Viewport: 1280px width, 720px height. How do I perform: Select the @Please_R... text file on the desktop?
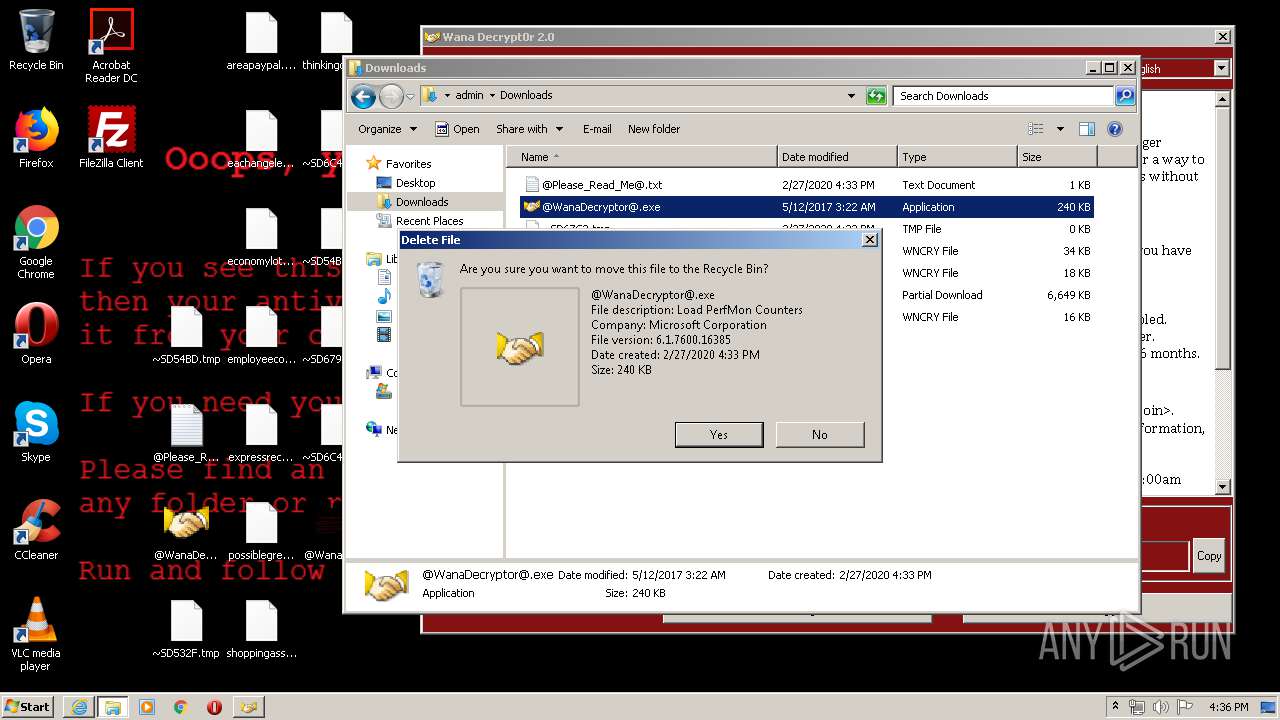pos(186,434)
